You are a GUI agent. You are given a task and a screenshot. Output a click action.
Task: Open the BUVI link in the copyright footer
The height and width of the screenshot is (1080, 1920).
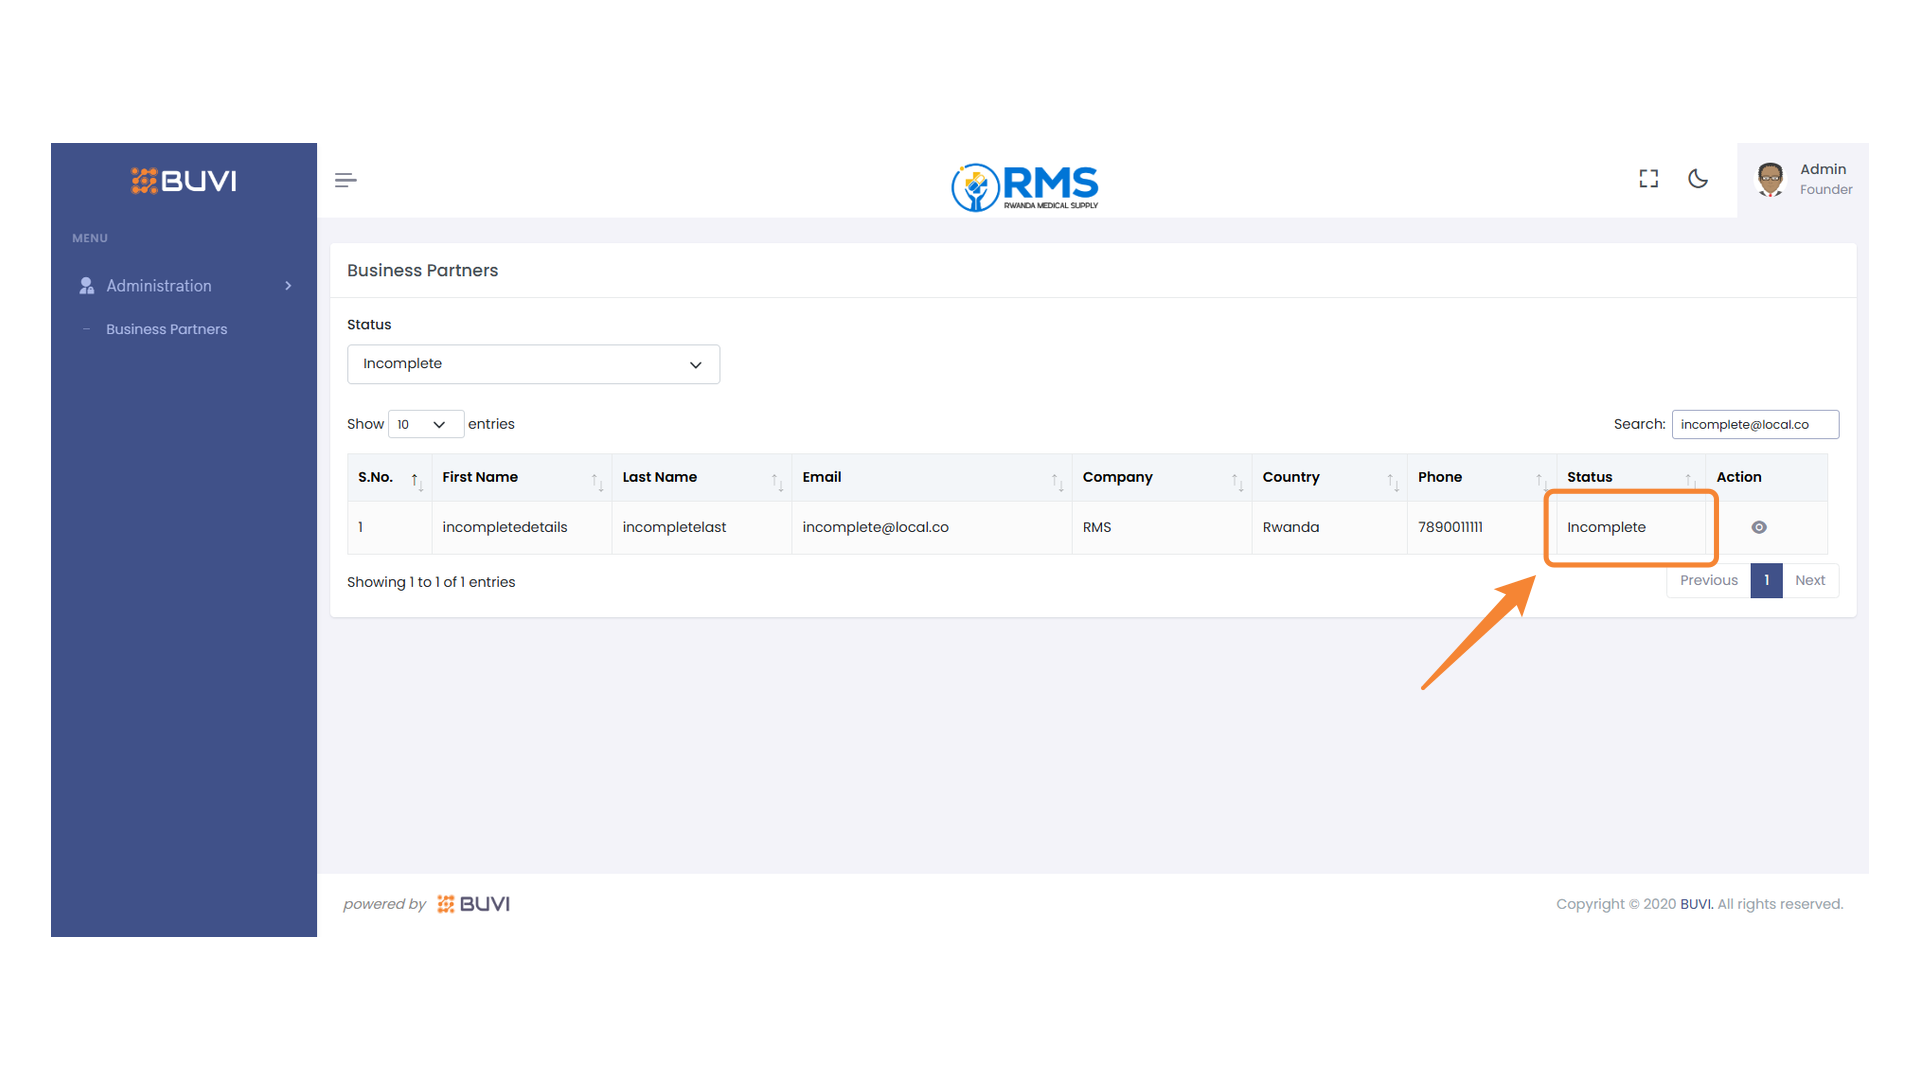[x=1696, y=904]
